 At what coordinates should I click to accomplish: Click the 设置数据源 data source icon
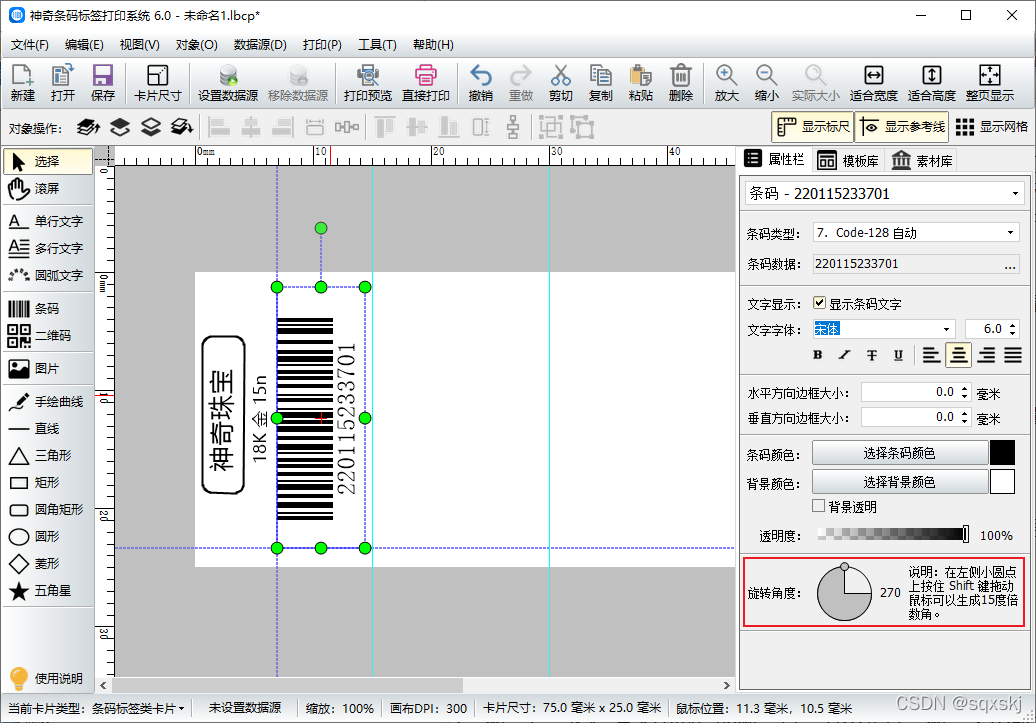(x=228, y=83)
